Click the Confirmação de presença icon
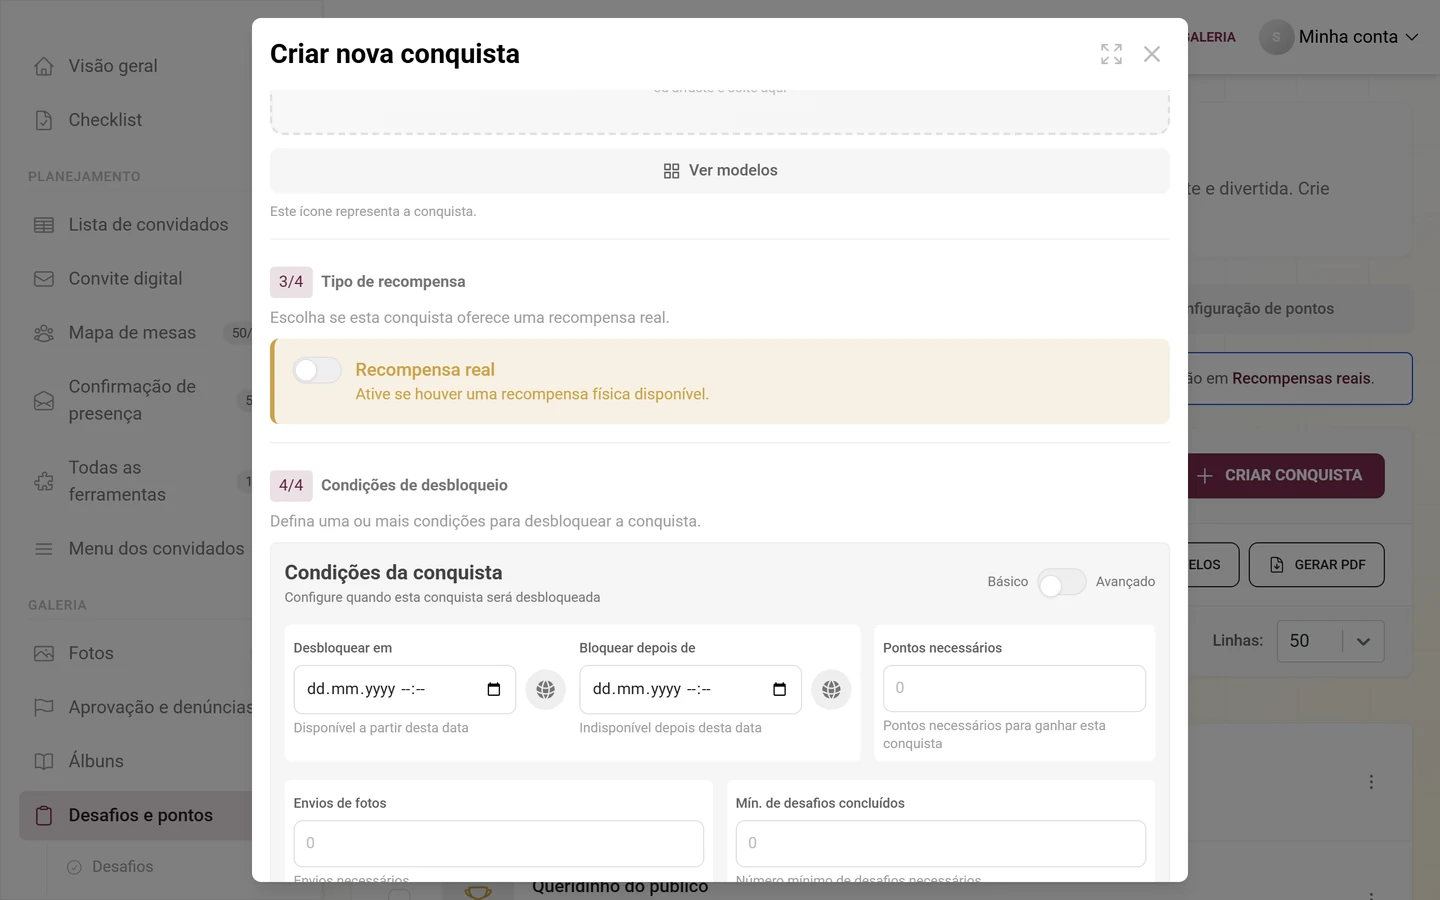The image size is (1440, 900). [44, 400]
